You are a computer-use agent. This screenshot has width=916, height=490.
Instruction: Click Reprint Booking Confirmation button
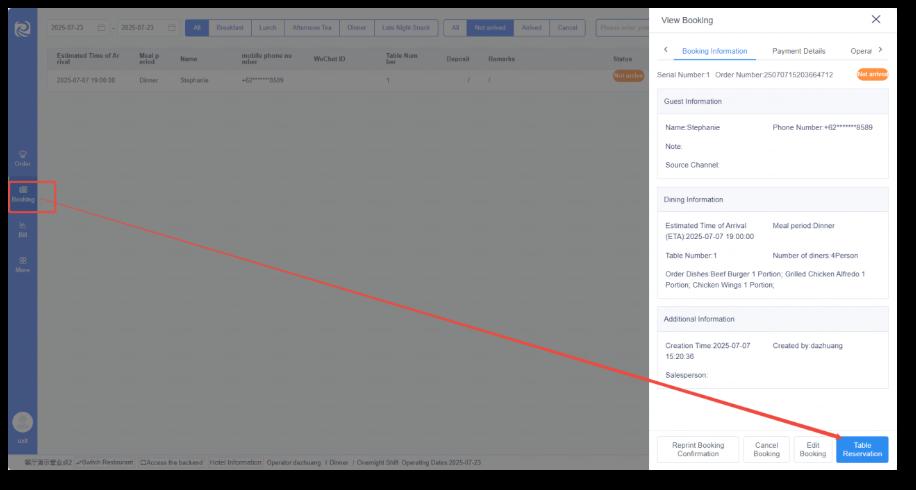(698, 449)
